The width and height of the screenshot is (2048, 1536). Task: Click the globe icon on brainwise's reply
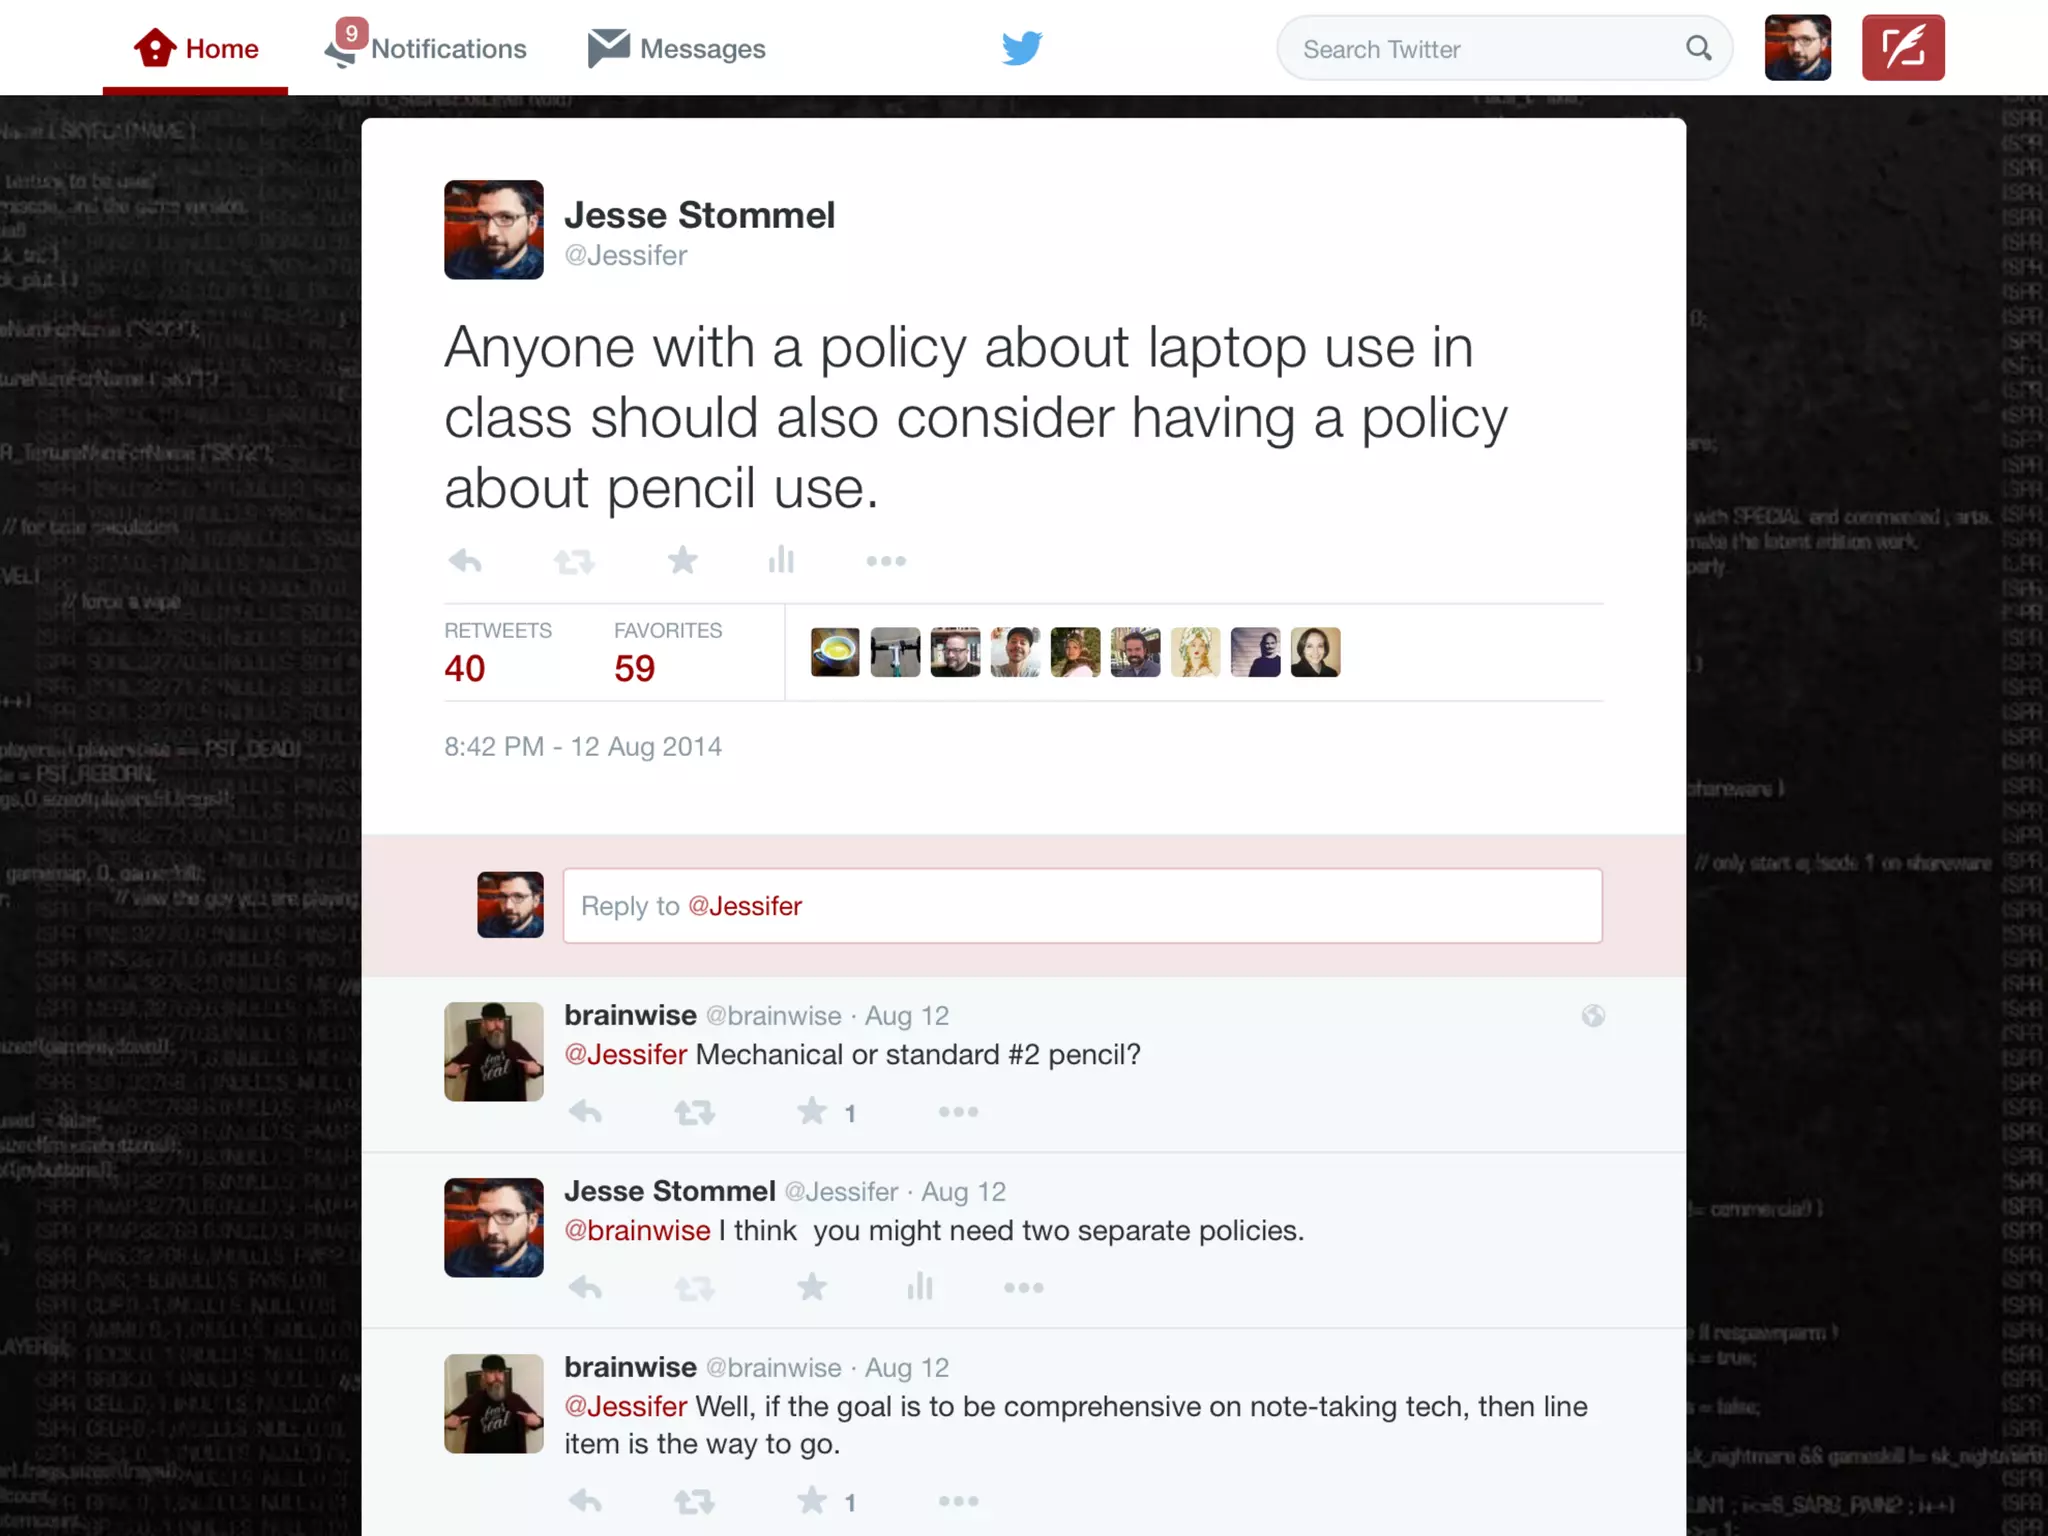coord(1593,1016)
